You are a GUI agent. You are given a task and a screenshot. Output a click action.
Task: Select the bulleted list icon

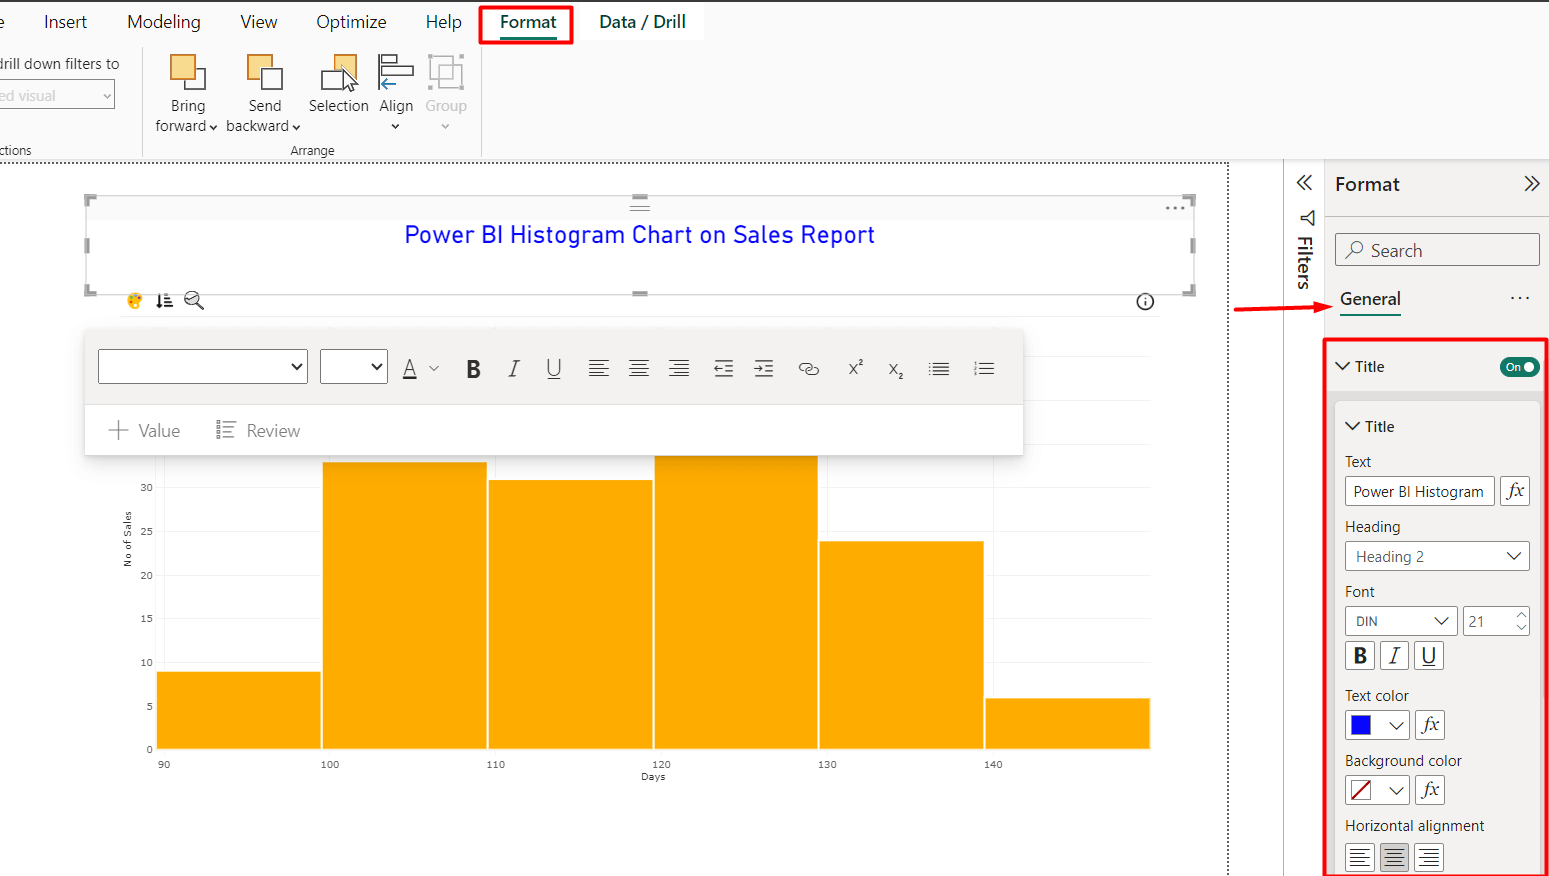(x=938, y=368)
